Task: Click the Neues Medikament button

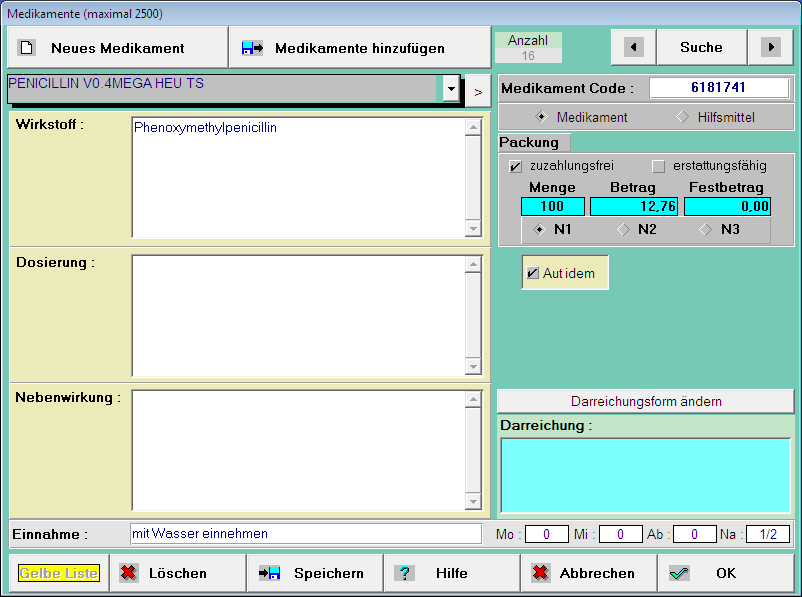Action: [x=117, y=48]
